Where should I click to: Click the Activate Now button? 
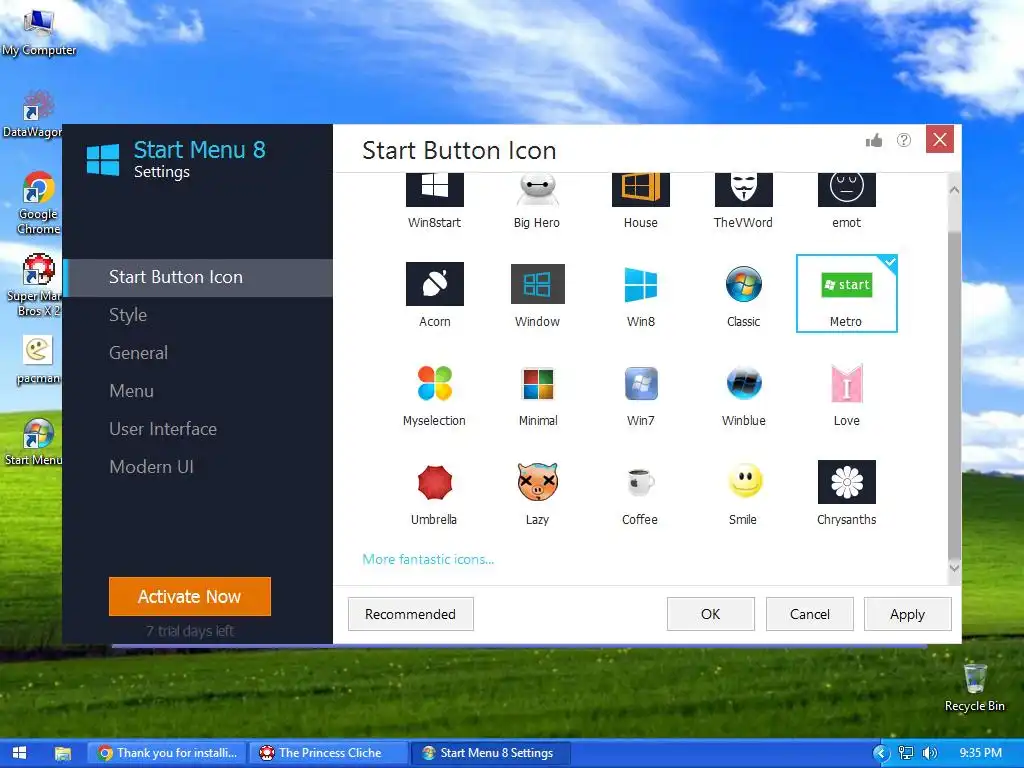pos(189,596)
